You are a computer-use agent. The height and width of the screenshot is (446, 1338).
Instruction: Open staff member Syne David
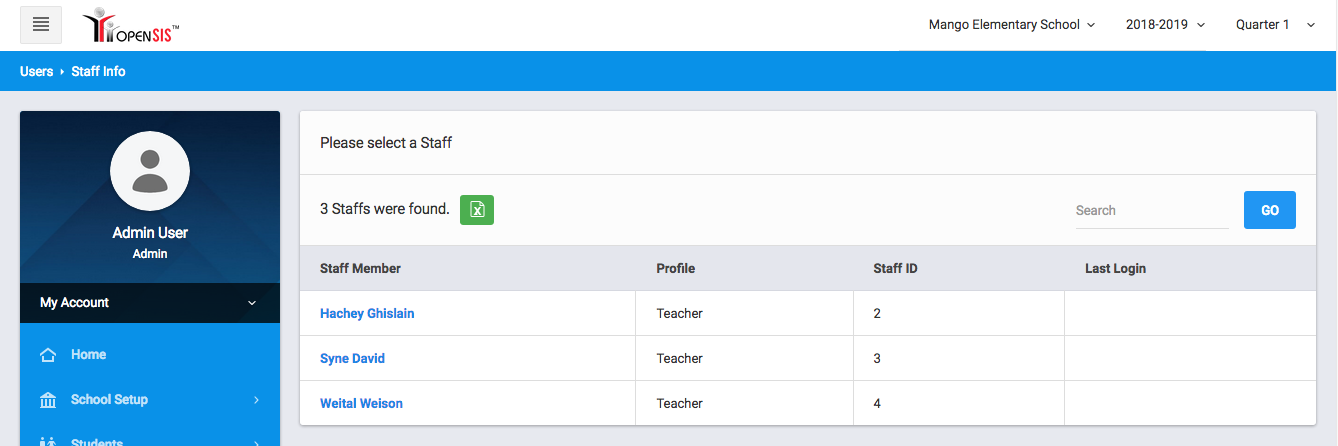(x=352, y=359)
